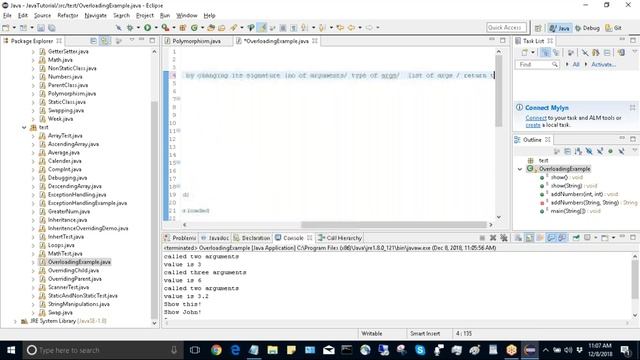Click the Pin Console icon
Viewport: 640px width, 360px height.
coord(576,238)
